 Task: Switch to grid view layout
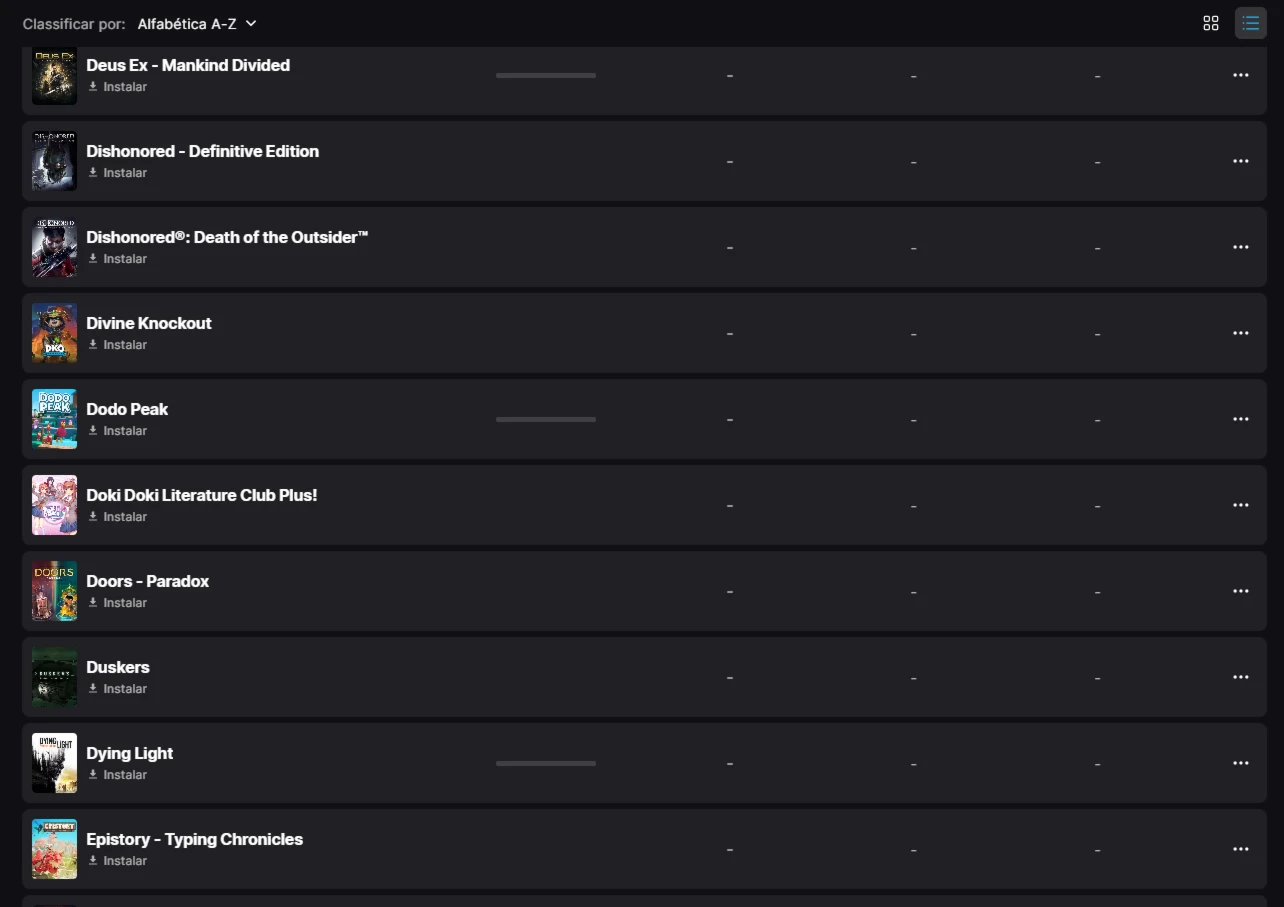click(x=1210, y=23)
